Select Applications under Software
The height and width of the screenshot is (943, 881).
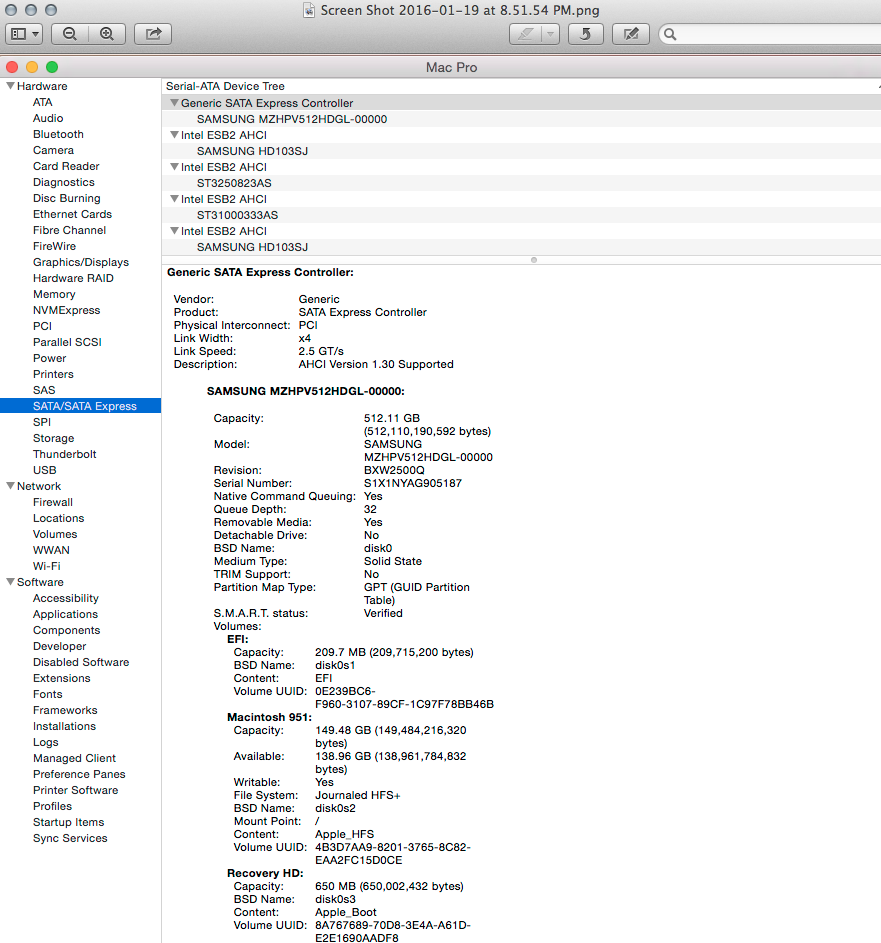pos(66,615)
